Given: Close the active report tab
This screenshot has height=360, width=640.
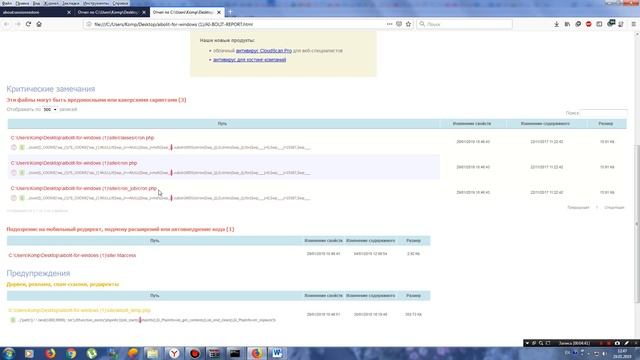Looking at the screenshot, I should (x=219, y=12).
